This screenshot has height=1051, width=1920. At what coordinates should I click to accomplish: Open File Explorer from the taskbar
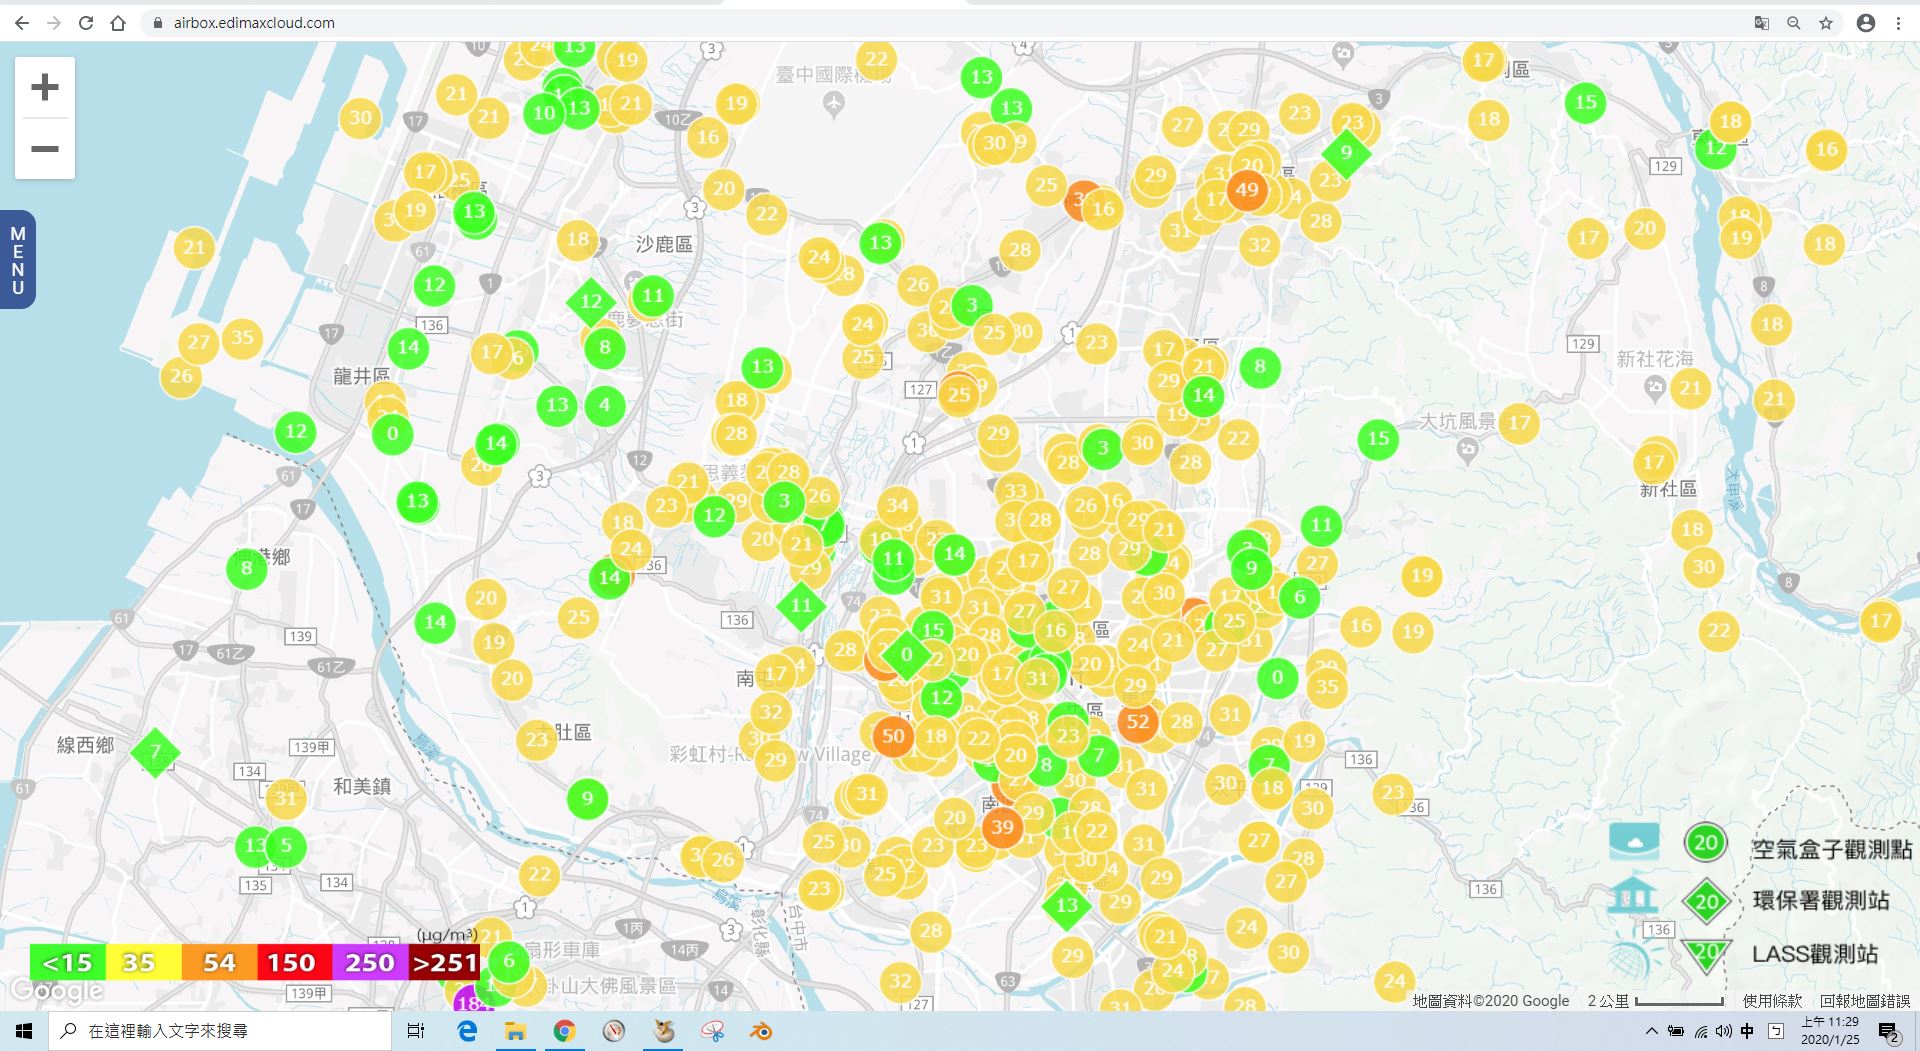tap(515, 1031)
